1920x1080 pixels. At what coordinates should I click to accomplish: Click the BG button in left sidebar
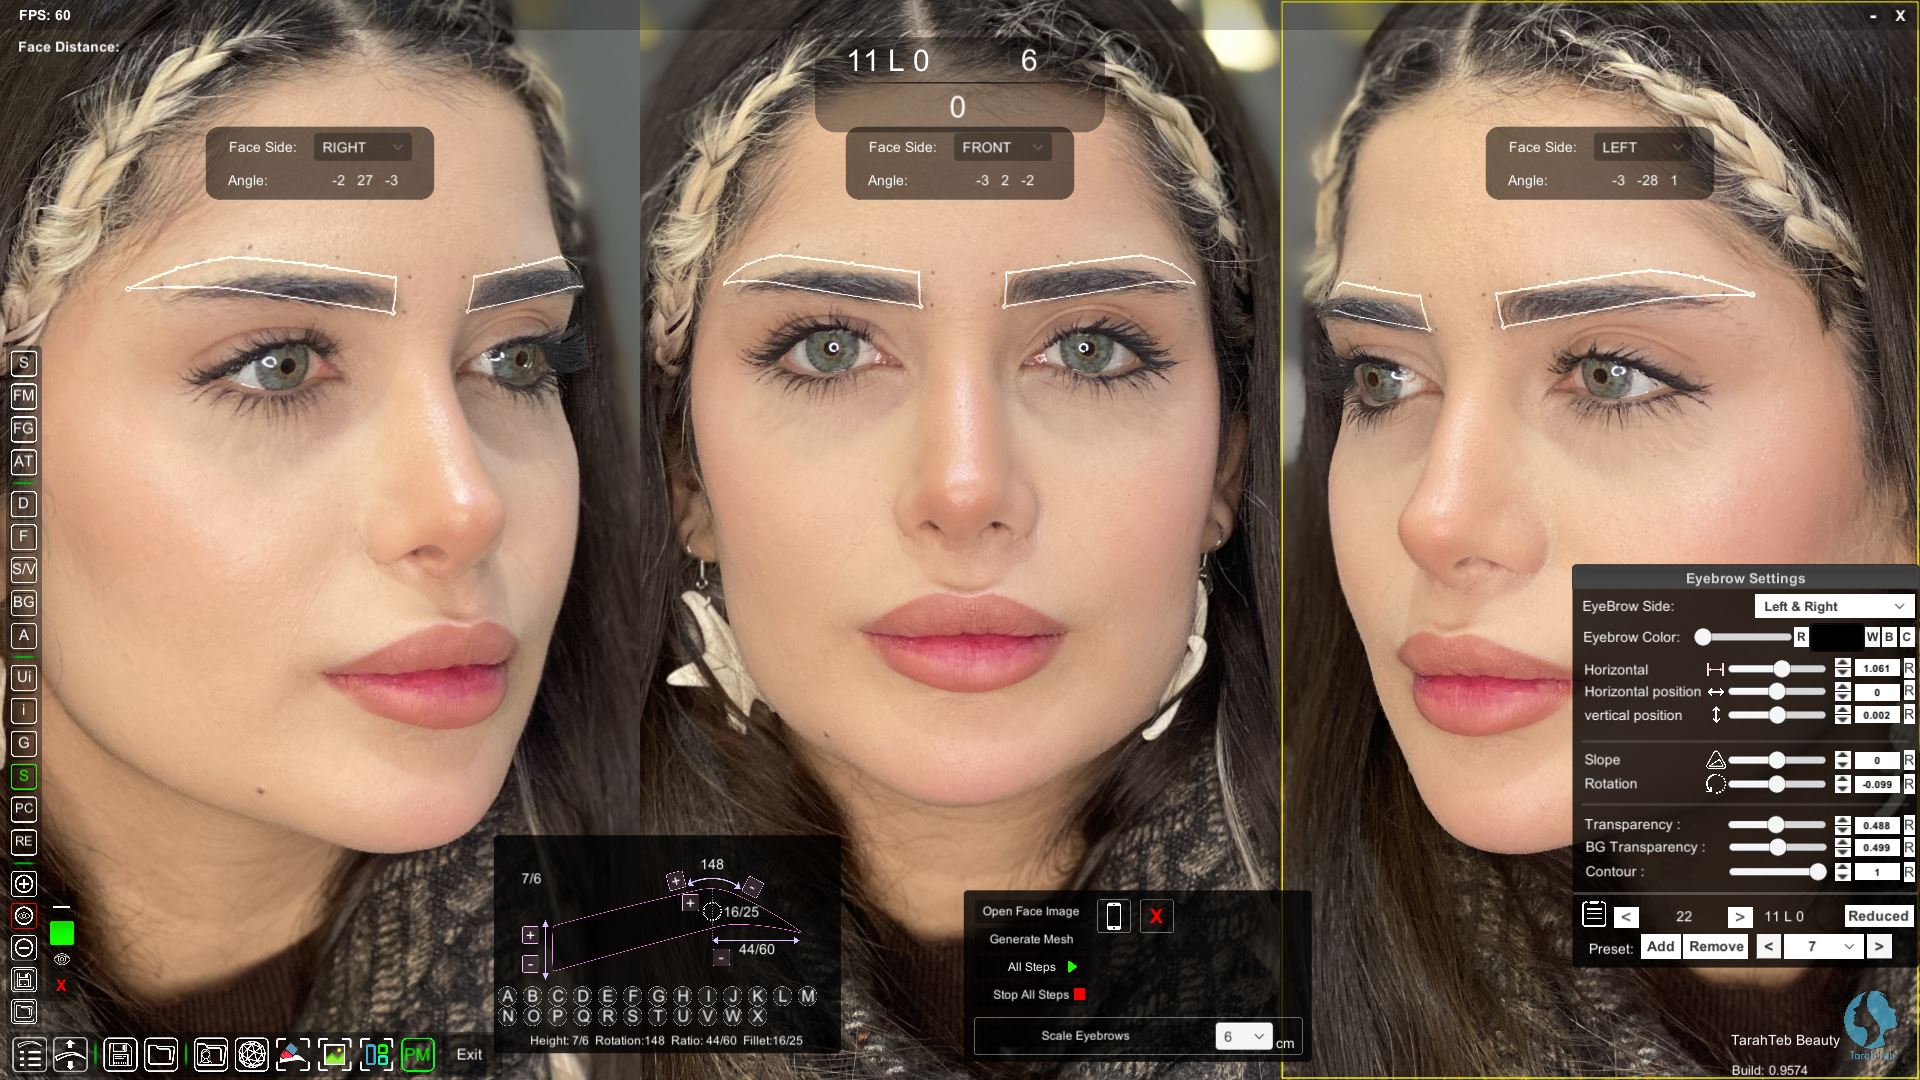pos(24,603)
